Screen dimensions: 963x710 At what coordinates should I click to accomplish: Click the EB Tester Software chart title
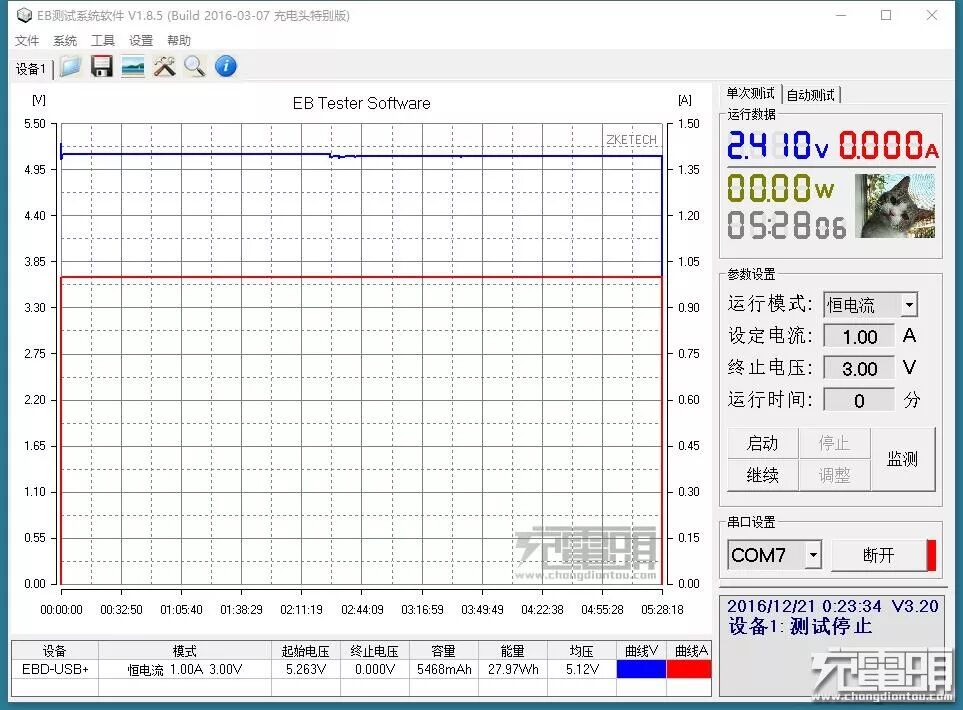(361, 103)
